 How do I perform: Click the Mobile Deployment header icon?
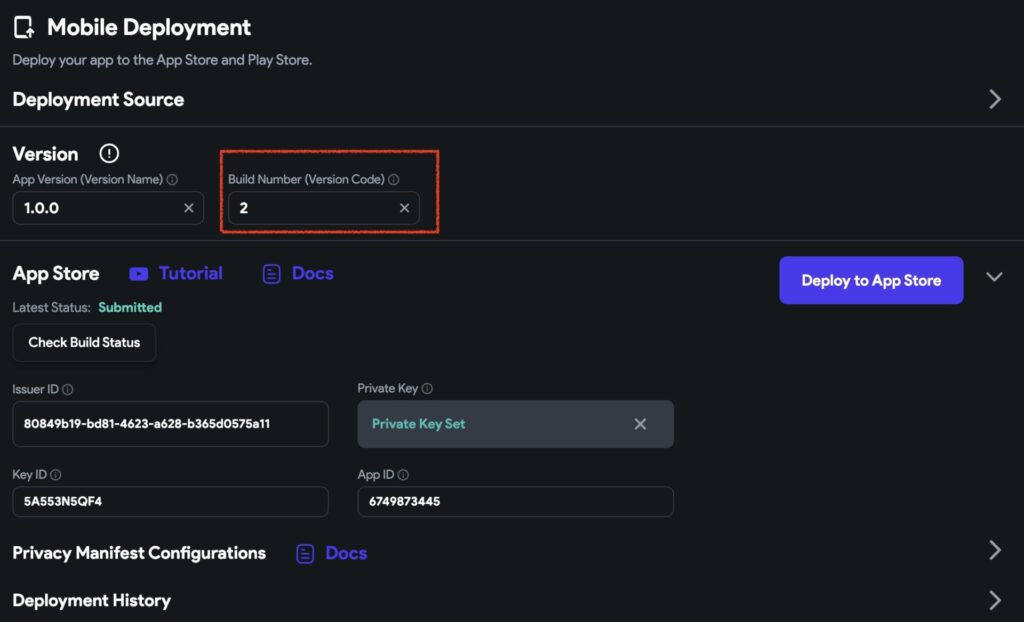click(24, 27)
